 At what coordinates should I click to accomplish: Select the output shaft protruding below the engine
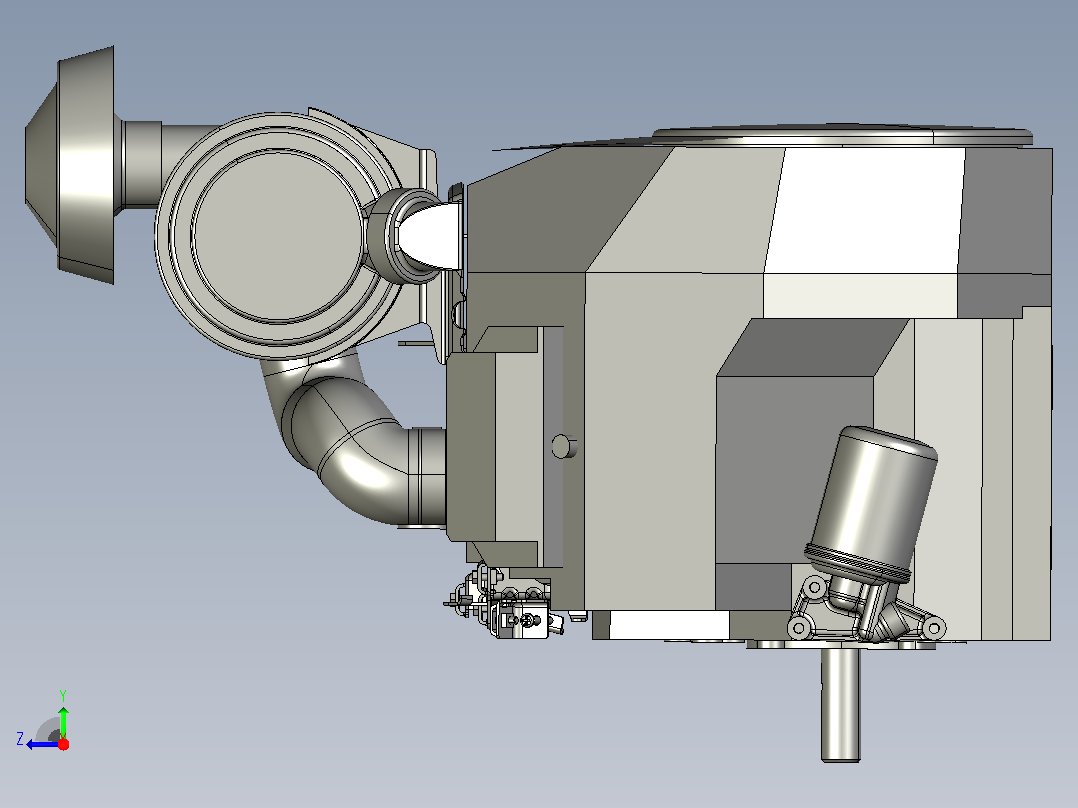point(840,704)
